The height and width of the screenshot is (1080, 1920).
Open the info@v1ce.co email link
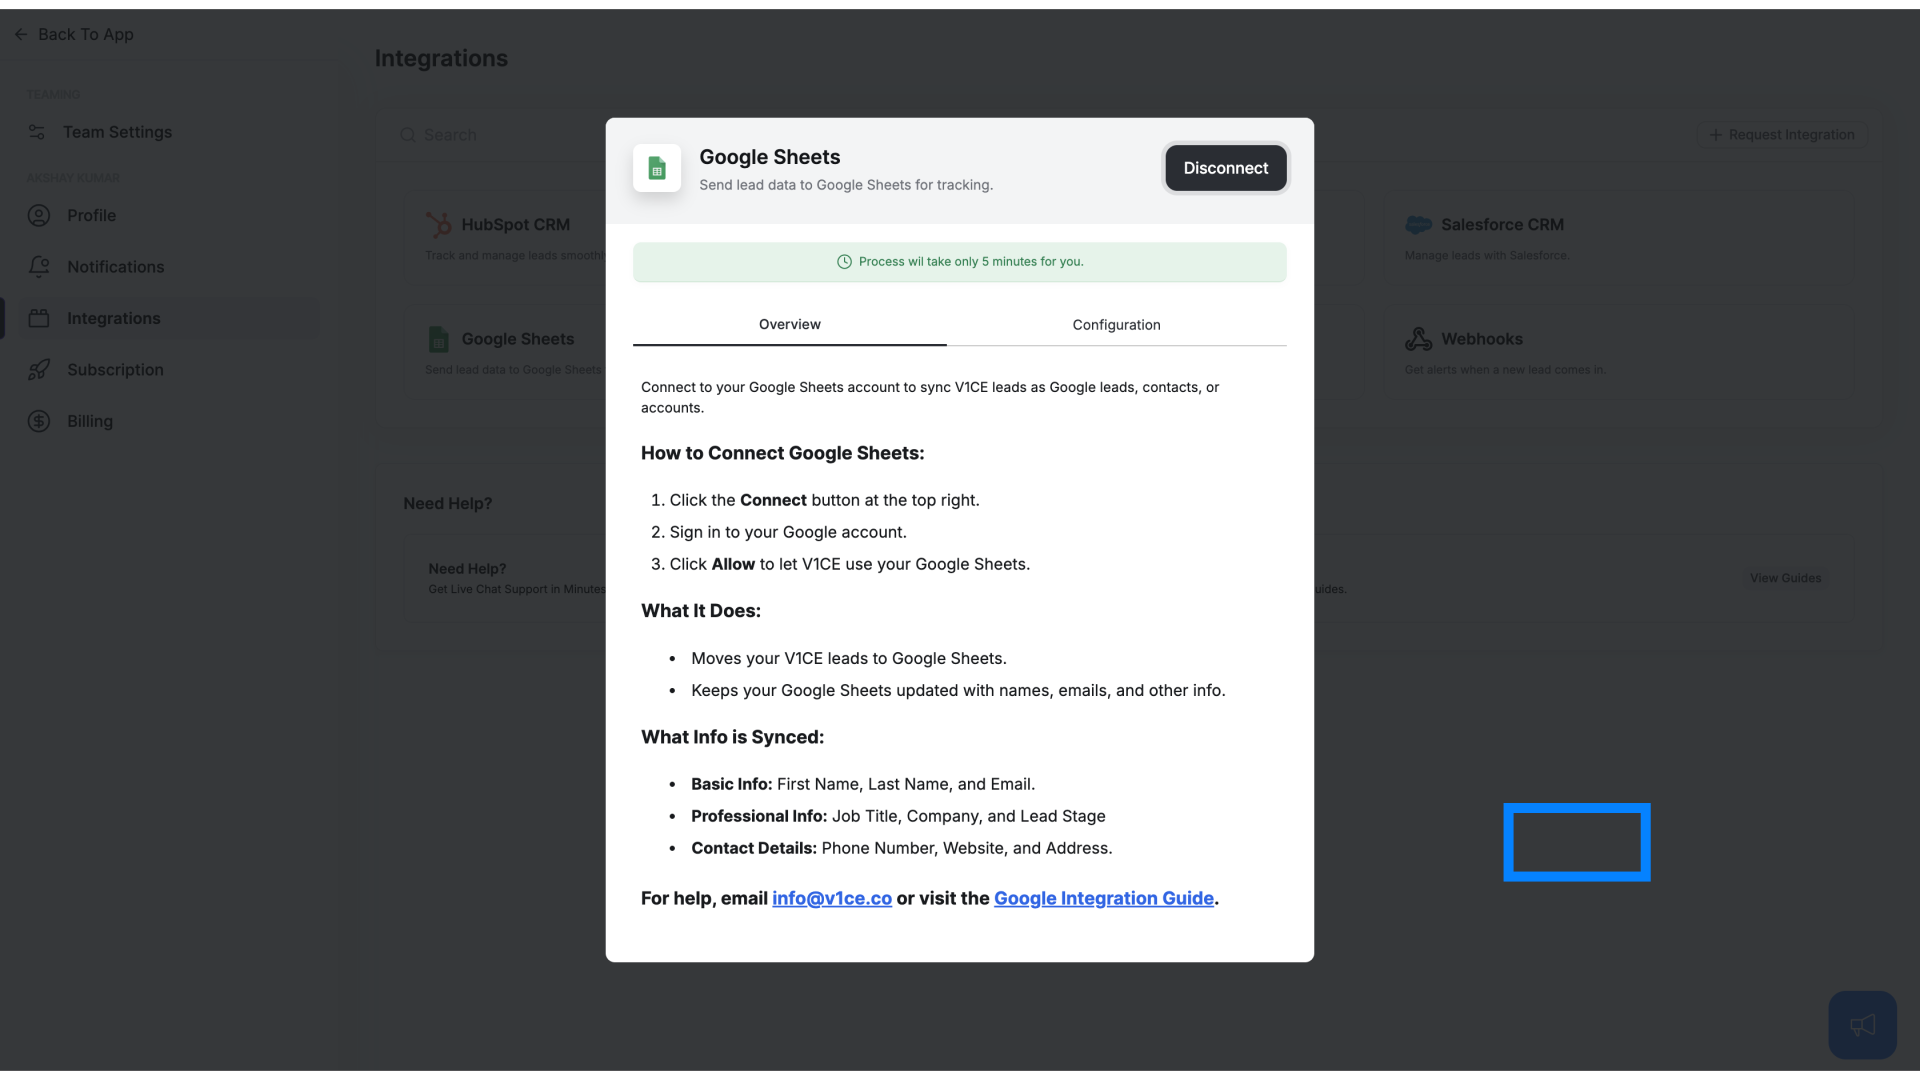point(831,898)
